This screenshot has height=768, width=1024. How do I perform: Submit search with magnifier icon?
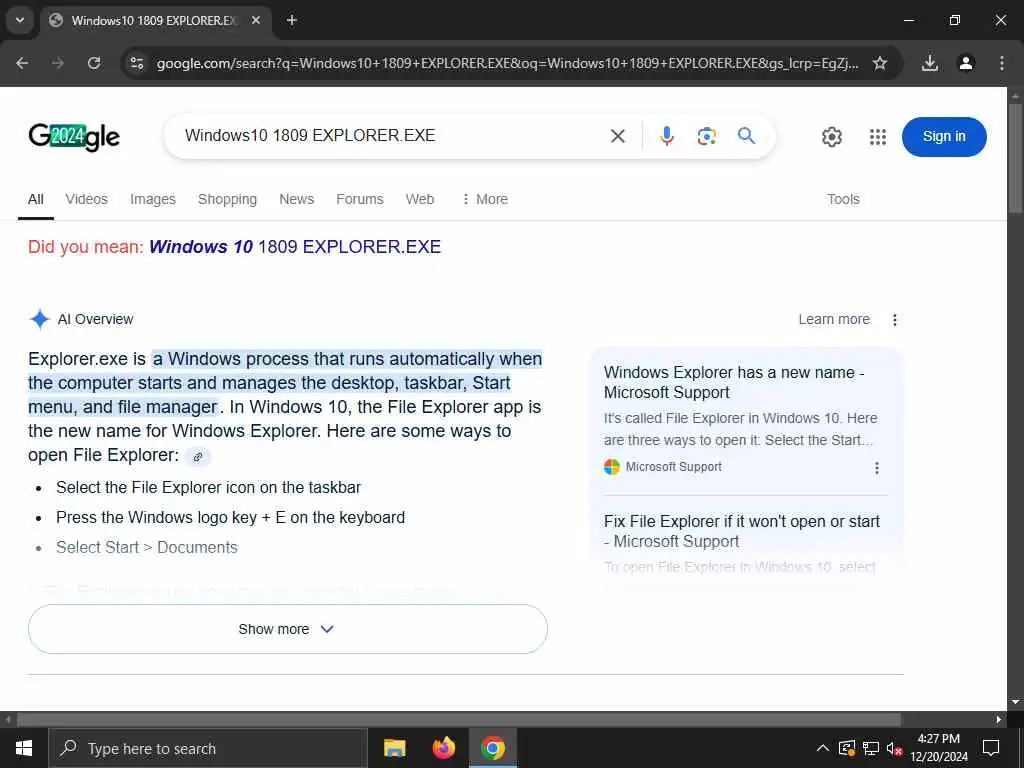746,136
